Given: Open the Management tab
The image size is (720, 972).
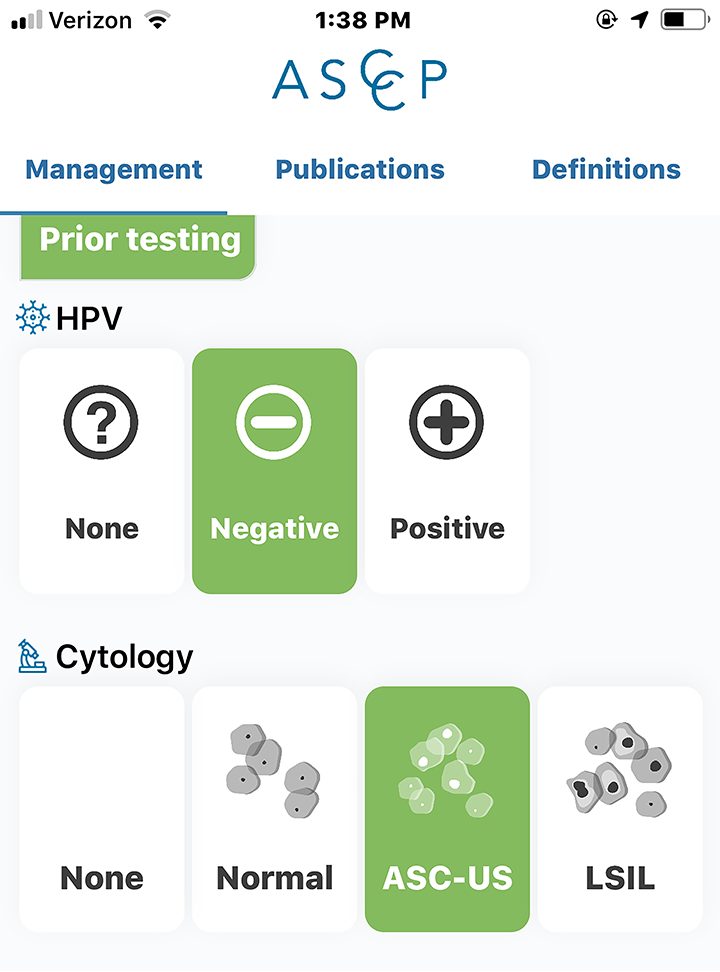Looking at the screenshot, I should pyautogui.click(x=113, y=169).
